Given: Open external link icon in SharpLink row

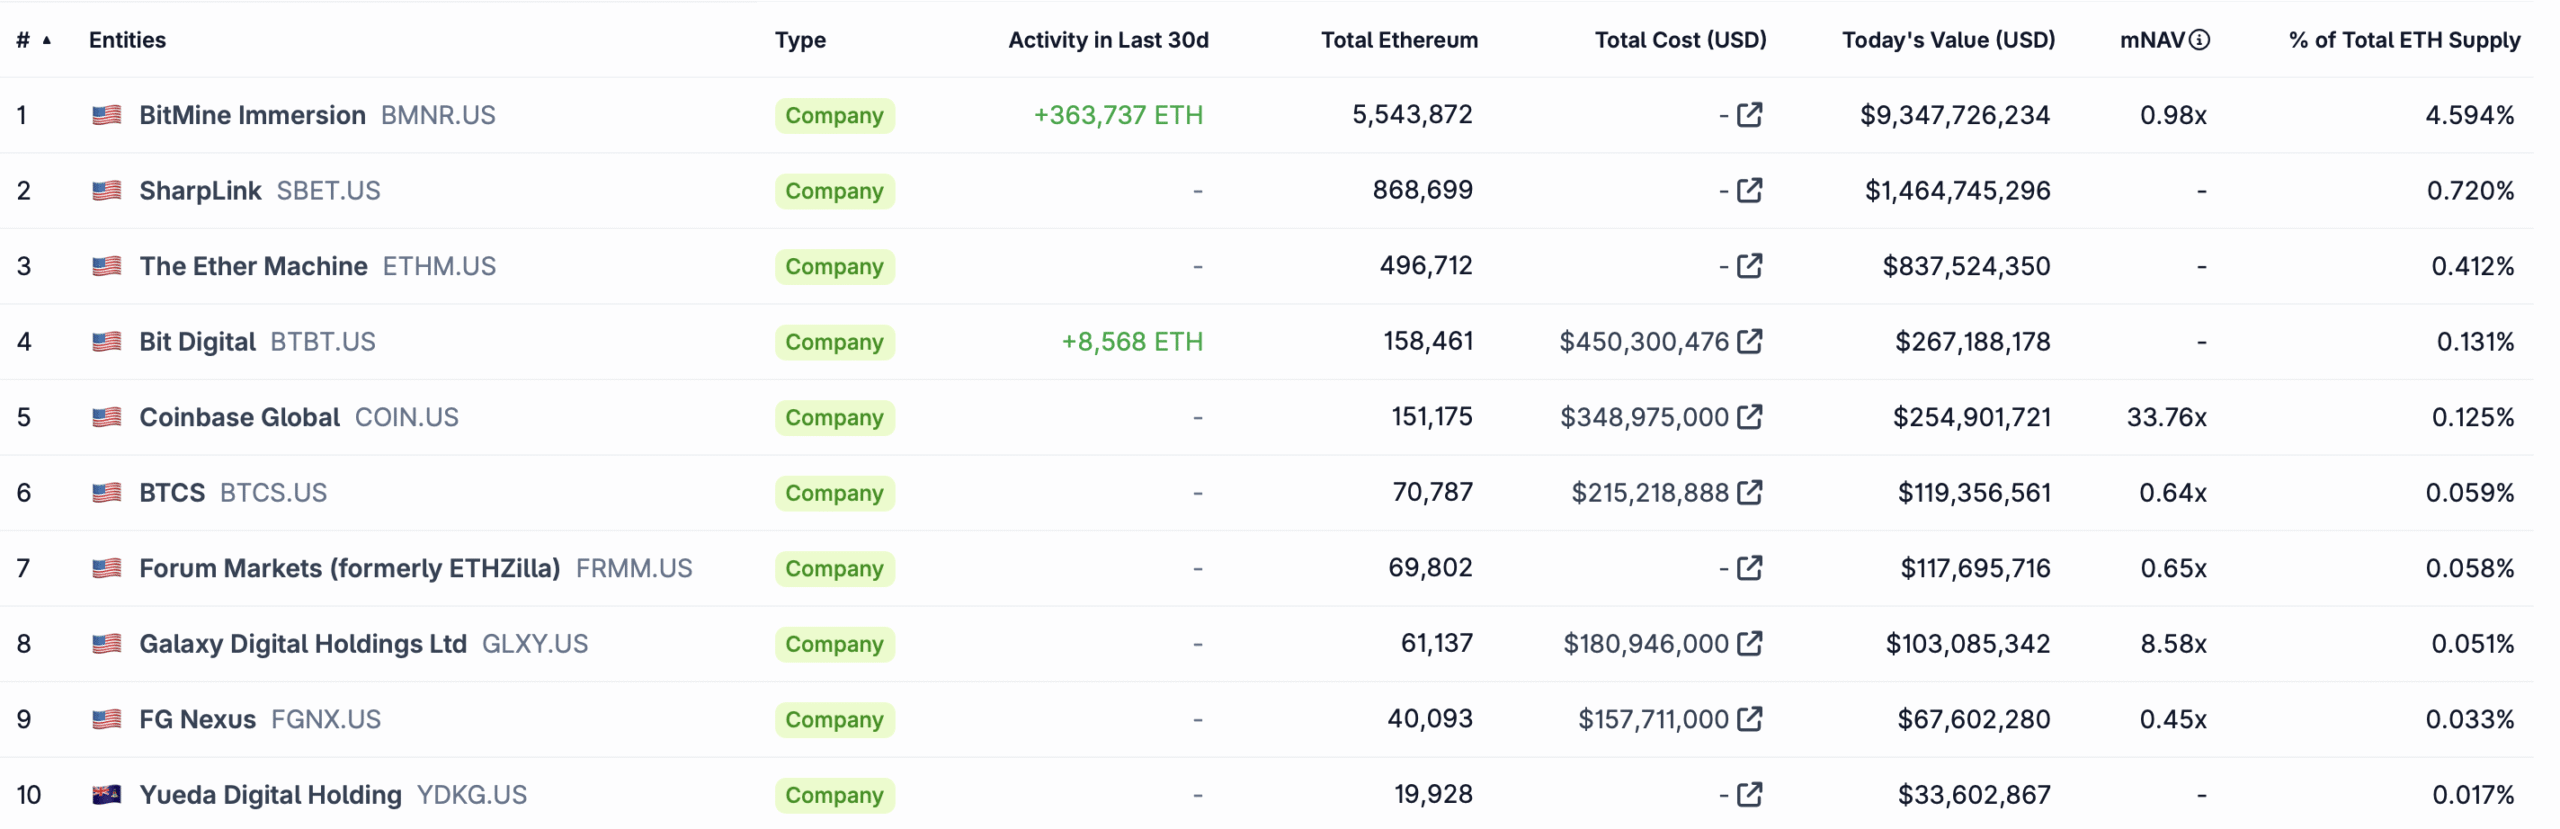Looking at the screenshot, I should click(x=1750, y=190).
